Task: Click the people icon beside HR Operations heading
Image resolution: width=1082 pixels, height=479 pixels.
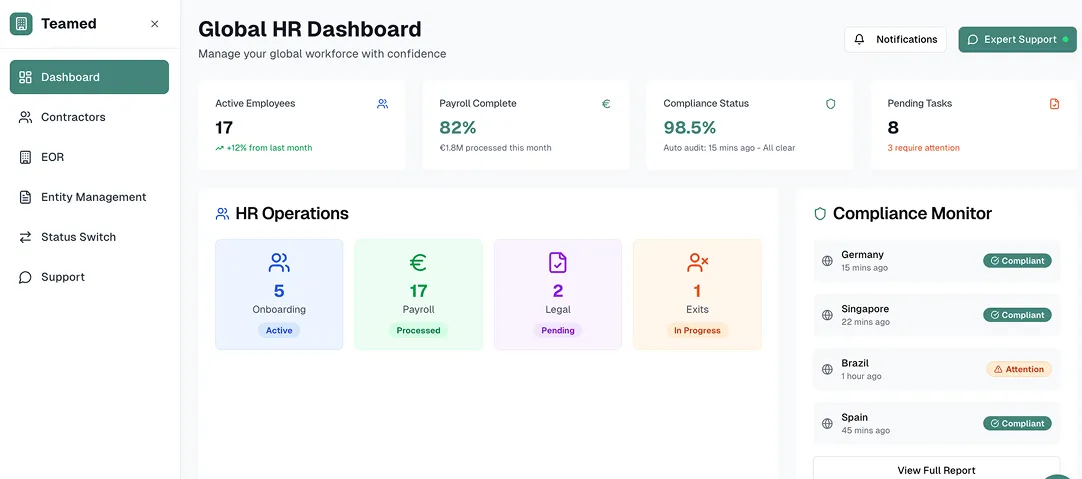Action: pyautogui.click(x=222, y=214)
